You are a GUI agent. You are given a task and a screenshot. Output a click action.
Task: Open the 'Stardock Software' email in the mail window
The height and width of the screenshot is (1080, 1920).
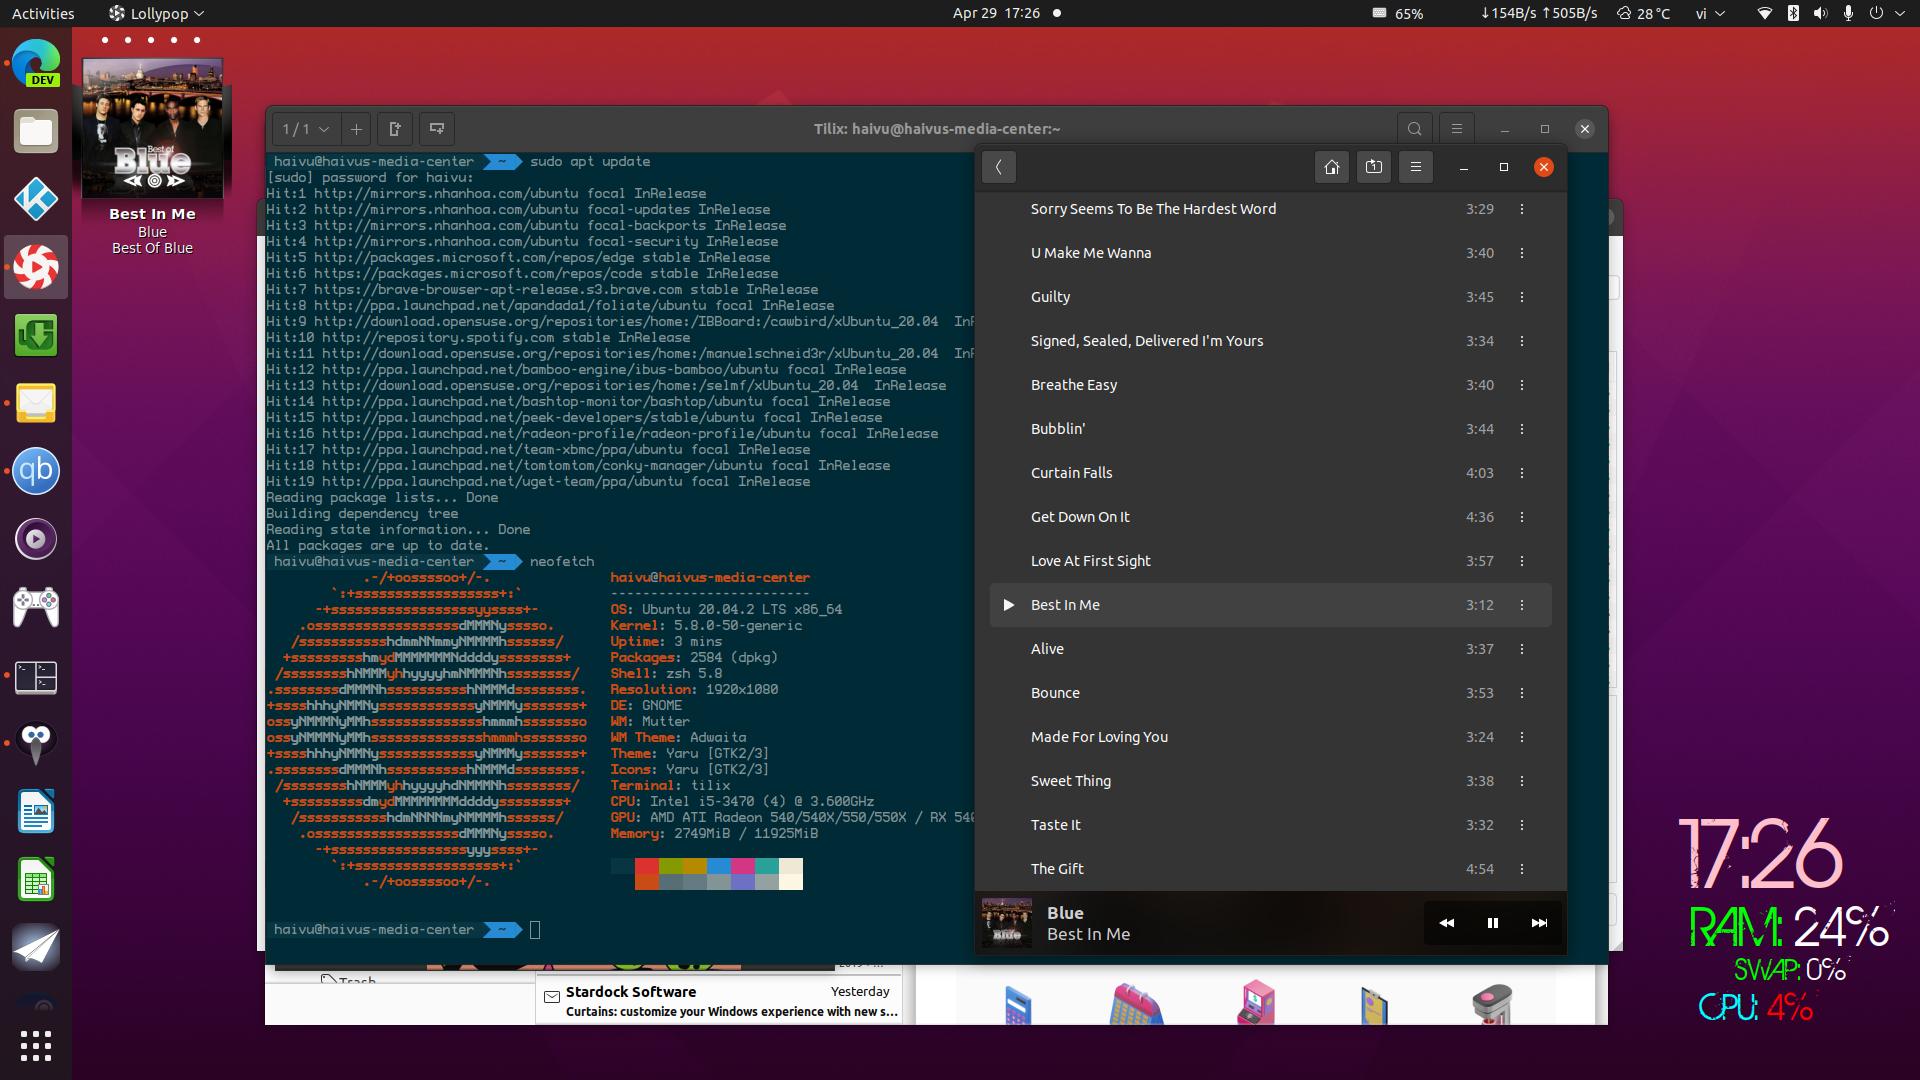[718, 1001]
